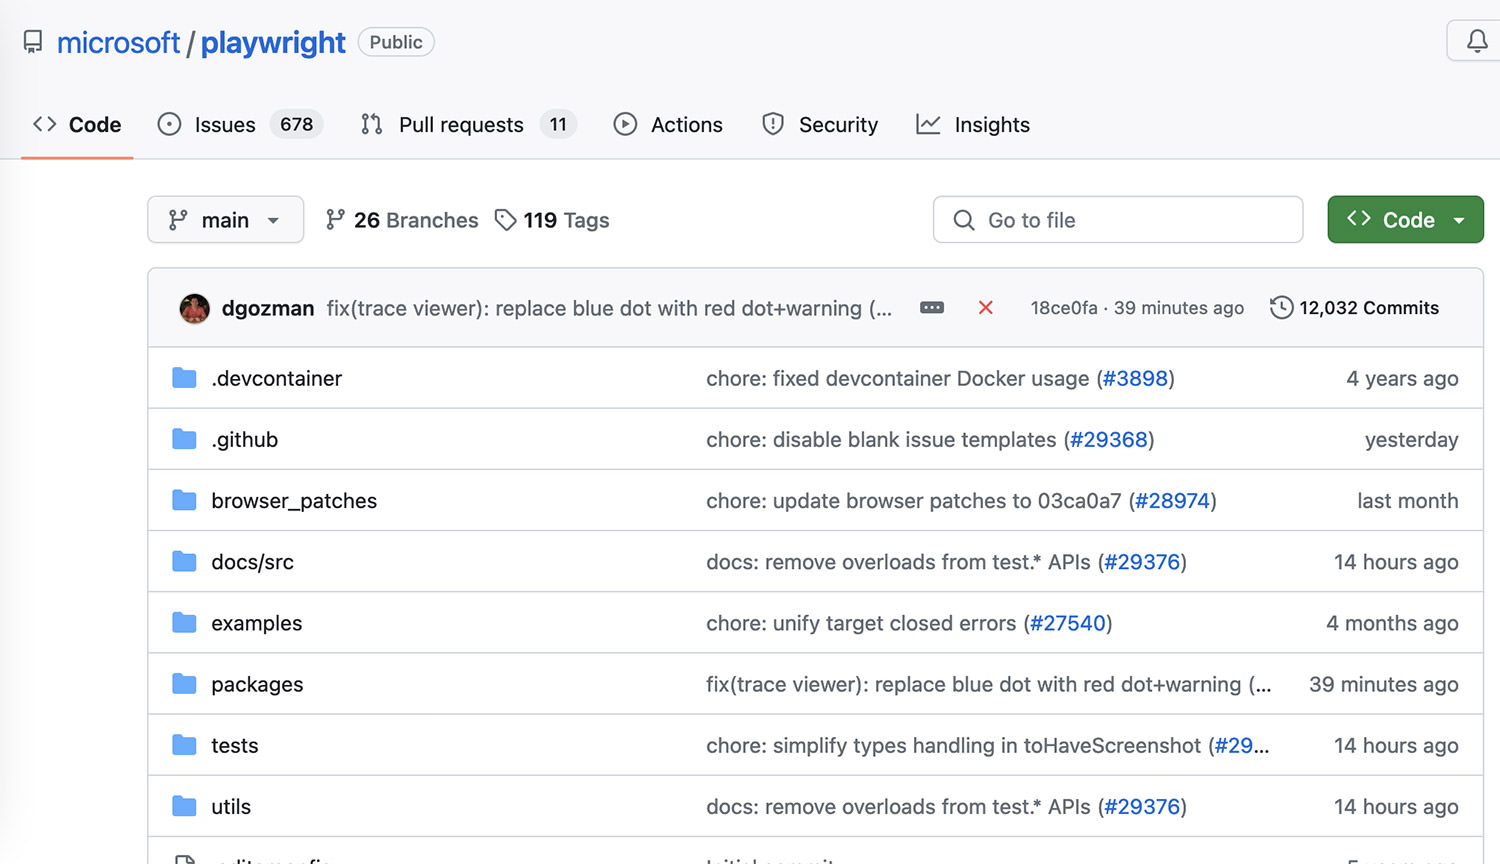Click the .github folder icon
The image size is (1500, 864).
(x=184, y=439)
